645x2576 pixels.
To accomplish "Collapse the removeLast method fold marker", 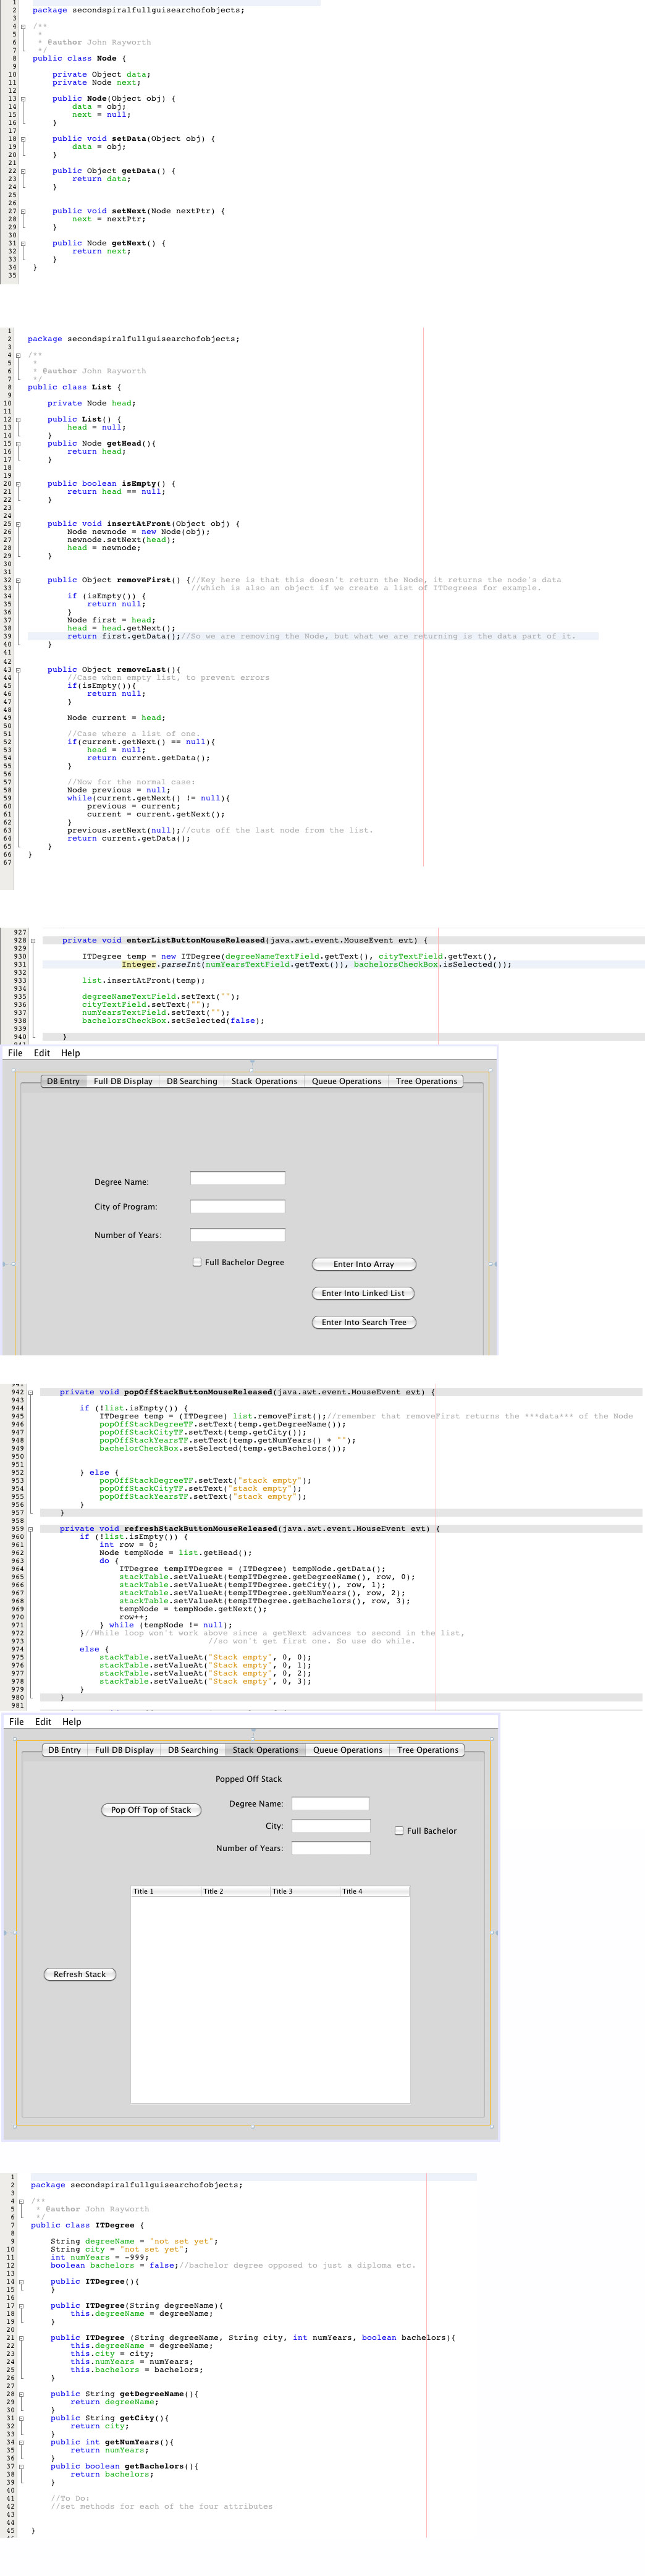I will [x=18, y=670].
